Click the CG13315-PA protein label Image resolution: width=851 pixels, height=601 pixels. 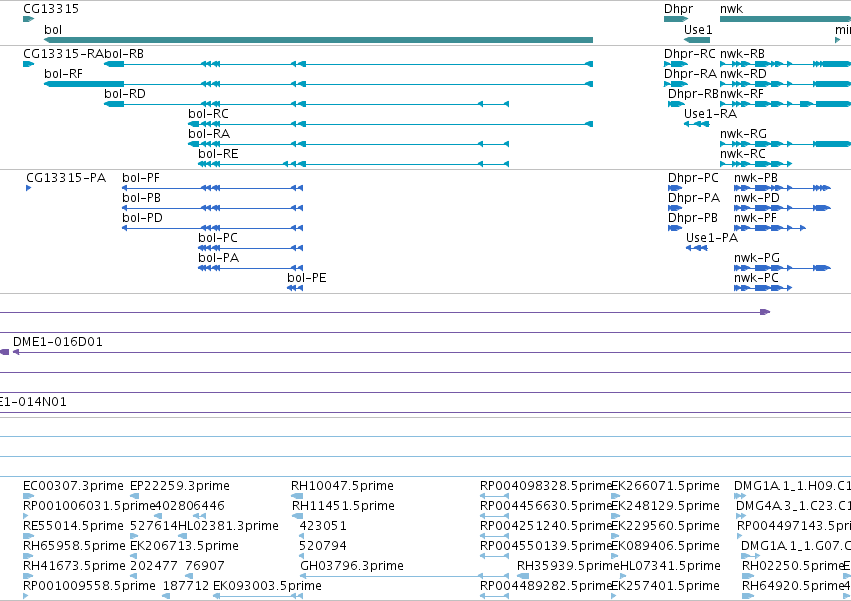pyautogui.click(x=66, y=178)
